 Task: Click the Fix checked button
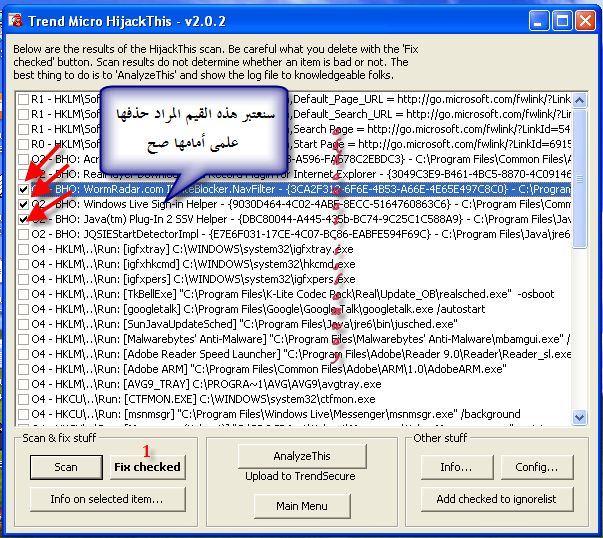(148, 467)
